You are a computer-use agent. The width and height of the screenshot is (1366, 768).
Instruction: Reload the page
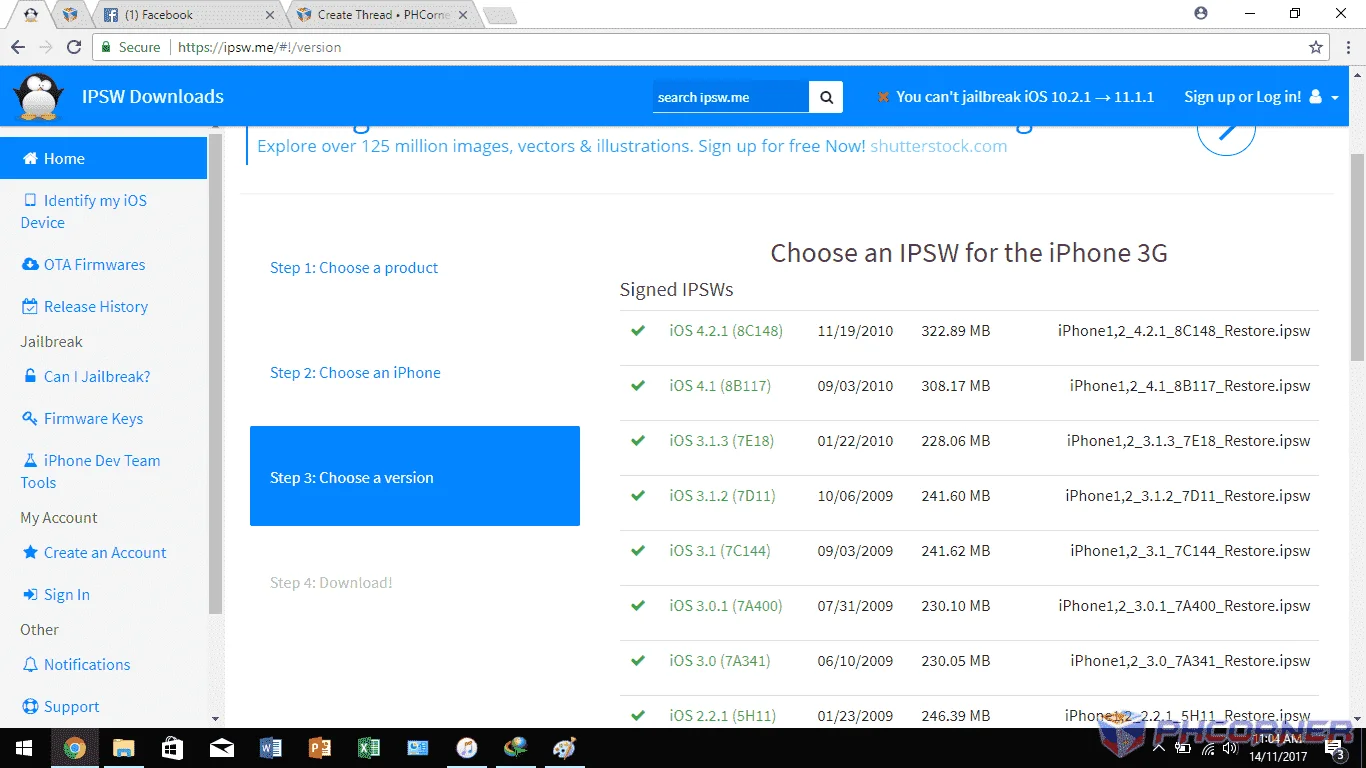pyautogui.click(x=74, y=47)
